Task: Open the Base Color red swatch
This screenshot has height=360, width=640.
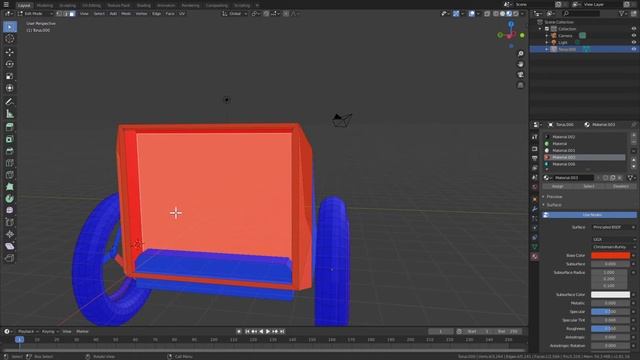Action: [610, 256]
